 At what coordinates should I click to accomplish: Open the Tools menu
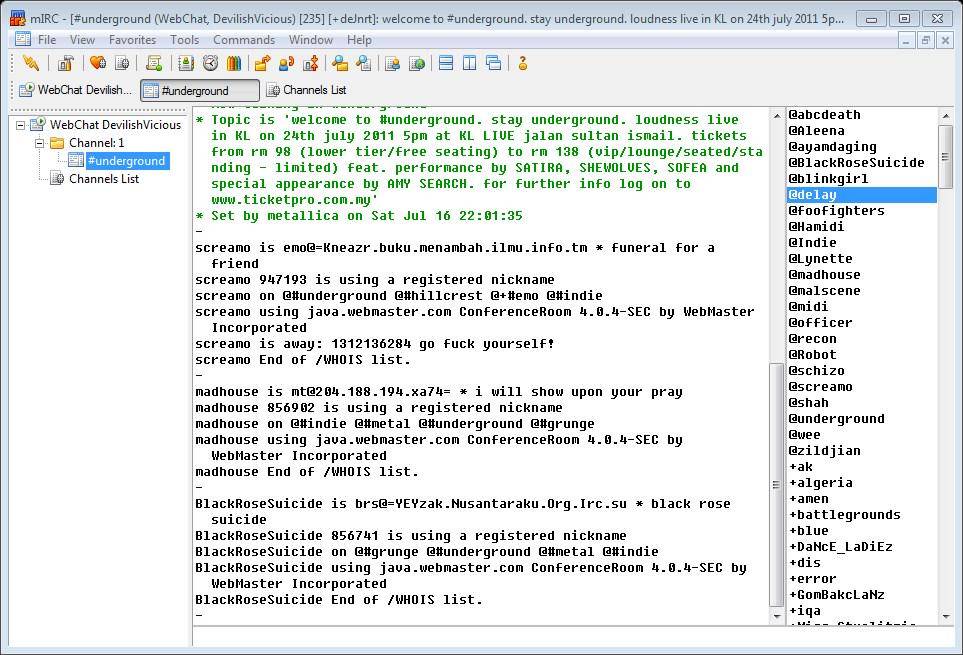pyautogui.click(x=184, y=40)
